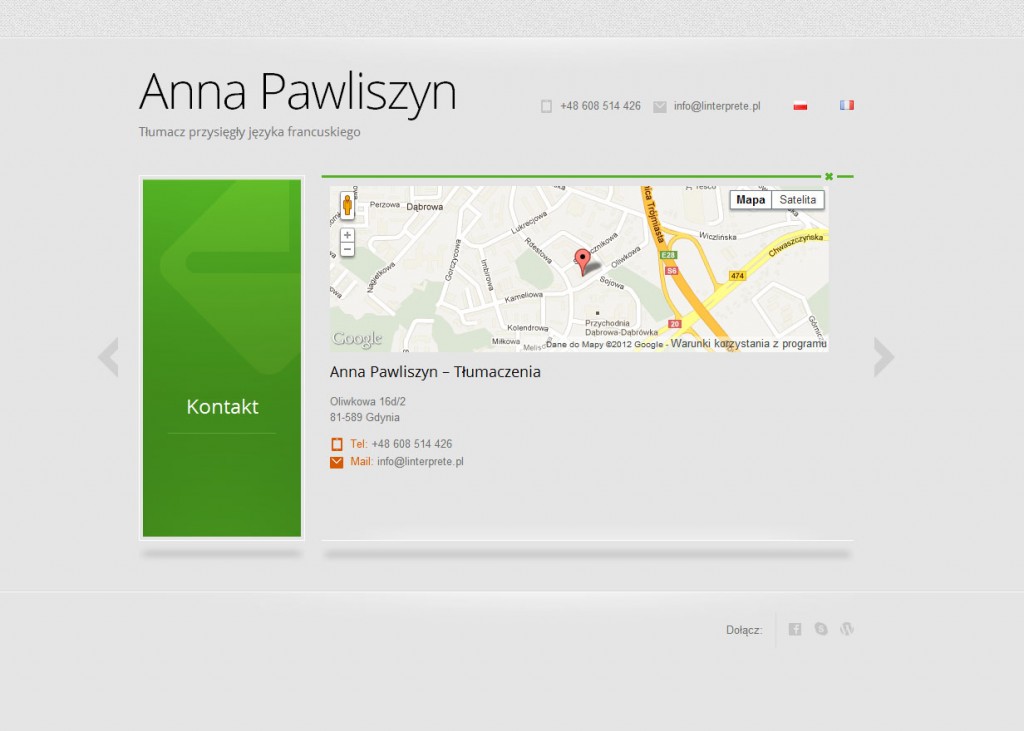Go to previous slide with left arrow

click(x=108, y=357)
